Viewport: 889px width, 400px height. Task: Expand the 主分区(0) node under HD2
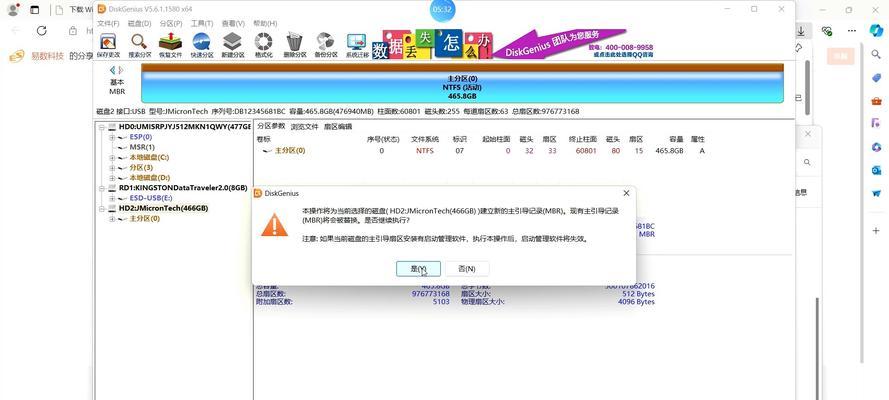coord(112,219)
